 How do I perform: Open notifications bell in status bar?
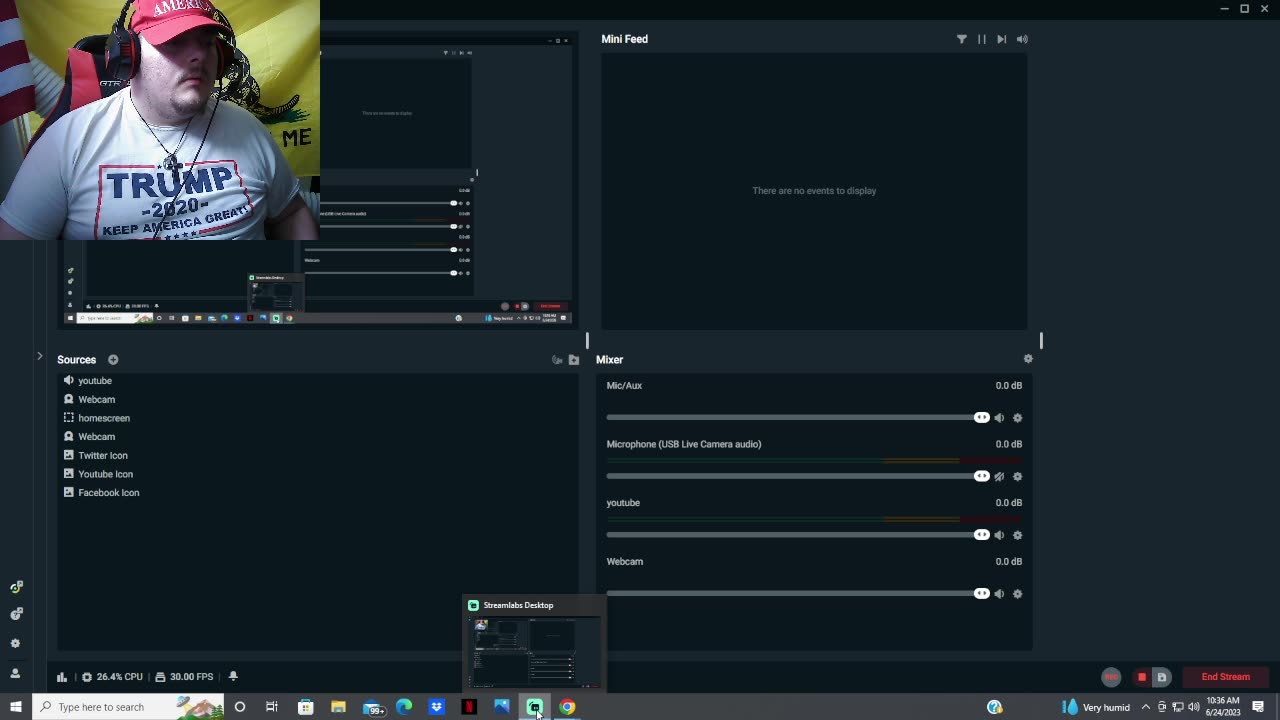233,677
